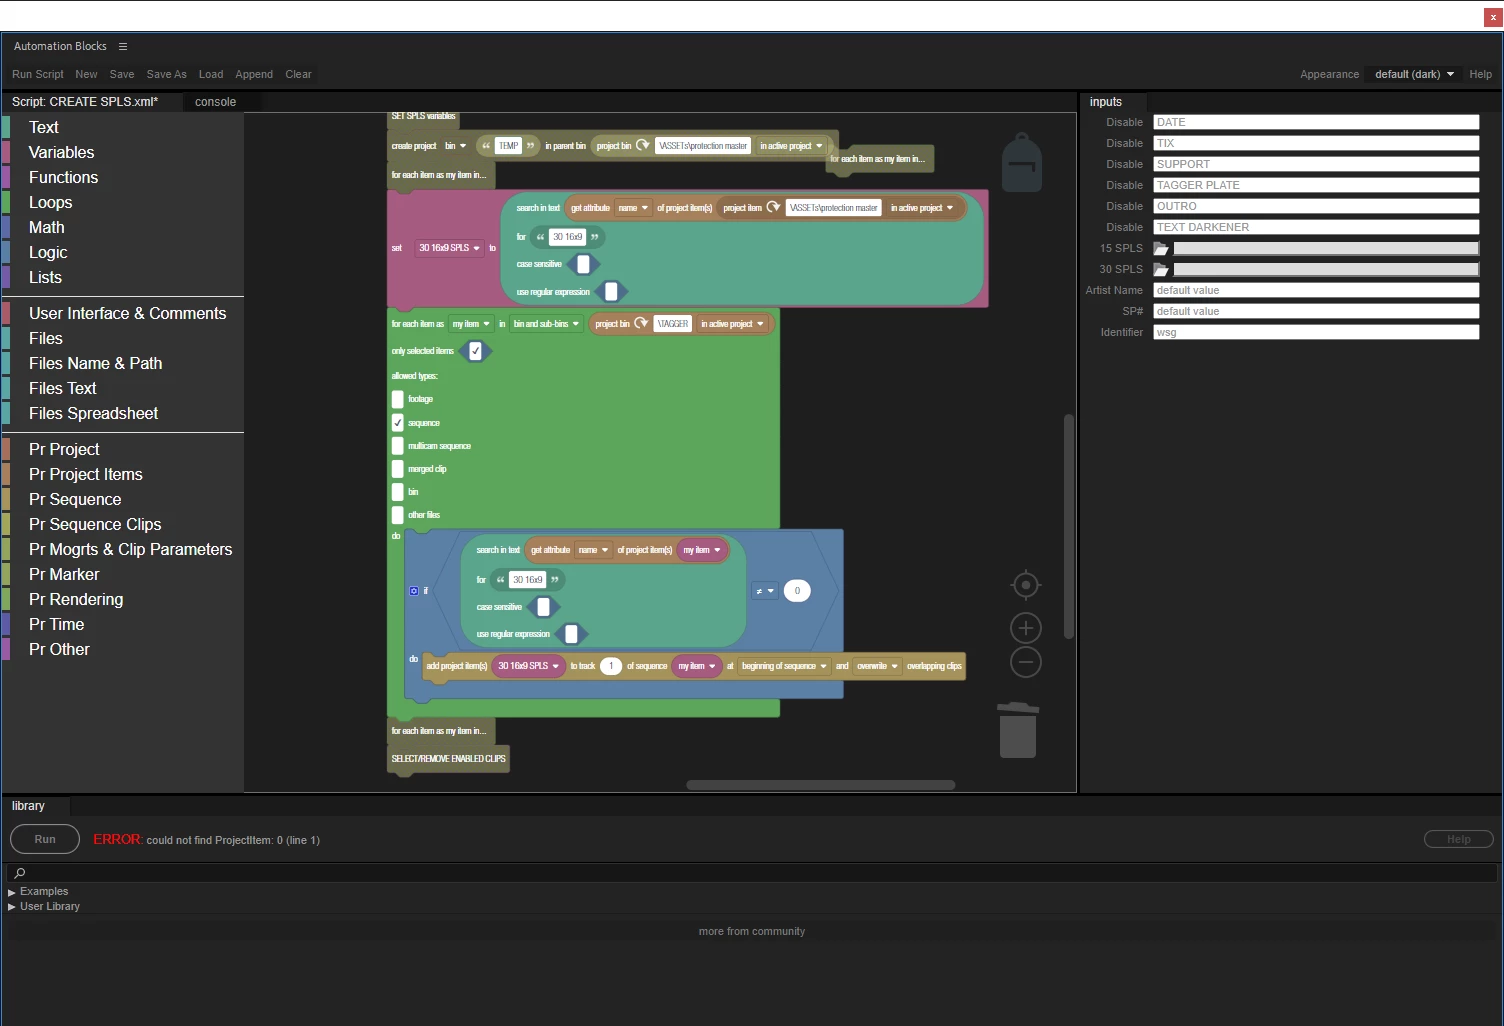Open bin and sub-bins dropdown
Image resolution: width=1504 pixels, height=1026 pixels.
[546, 324]
